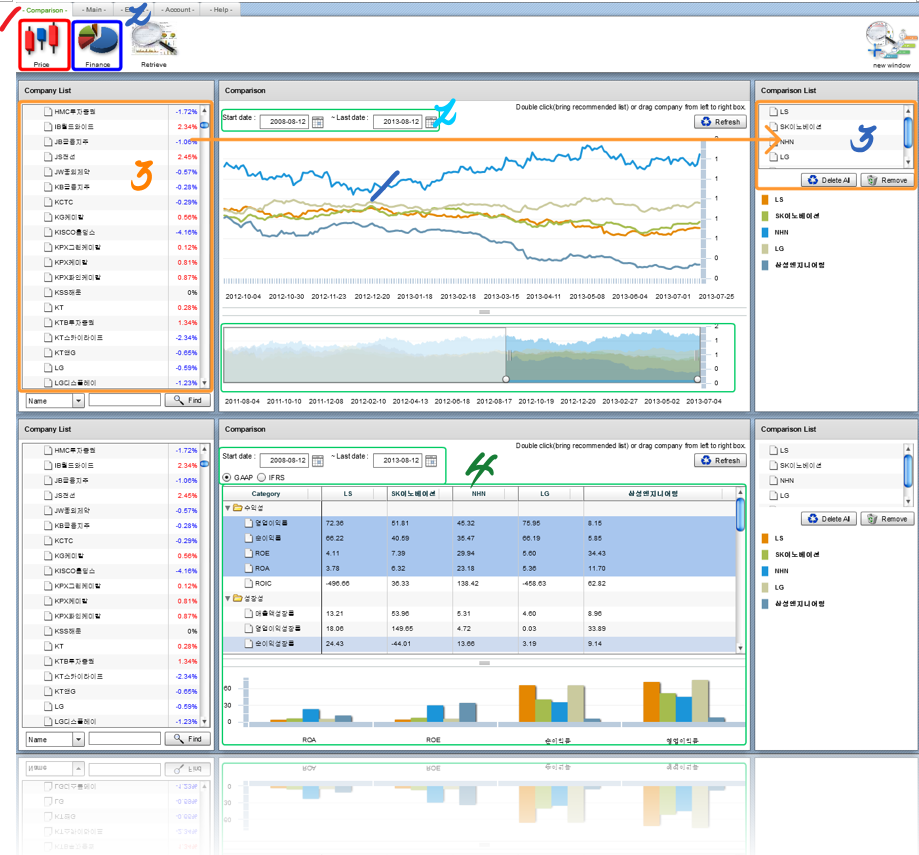Open the Finance pie chart view
The width and height of the screenshot is (919, 855).
click(x=97, y=43)
